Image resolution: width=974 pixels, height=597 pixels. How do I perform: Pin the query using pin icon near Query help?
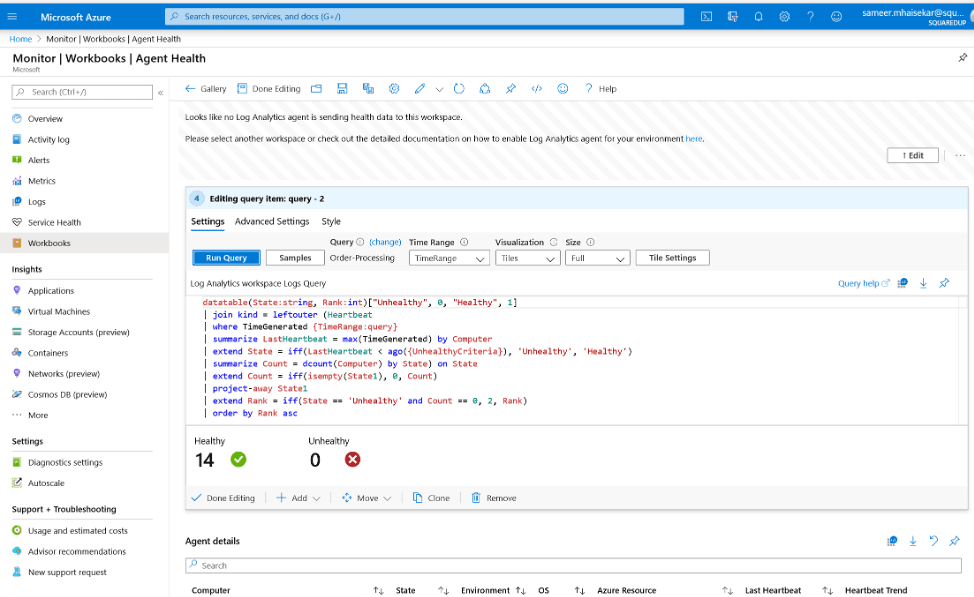click(944, 283)
